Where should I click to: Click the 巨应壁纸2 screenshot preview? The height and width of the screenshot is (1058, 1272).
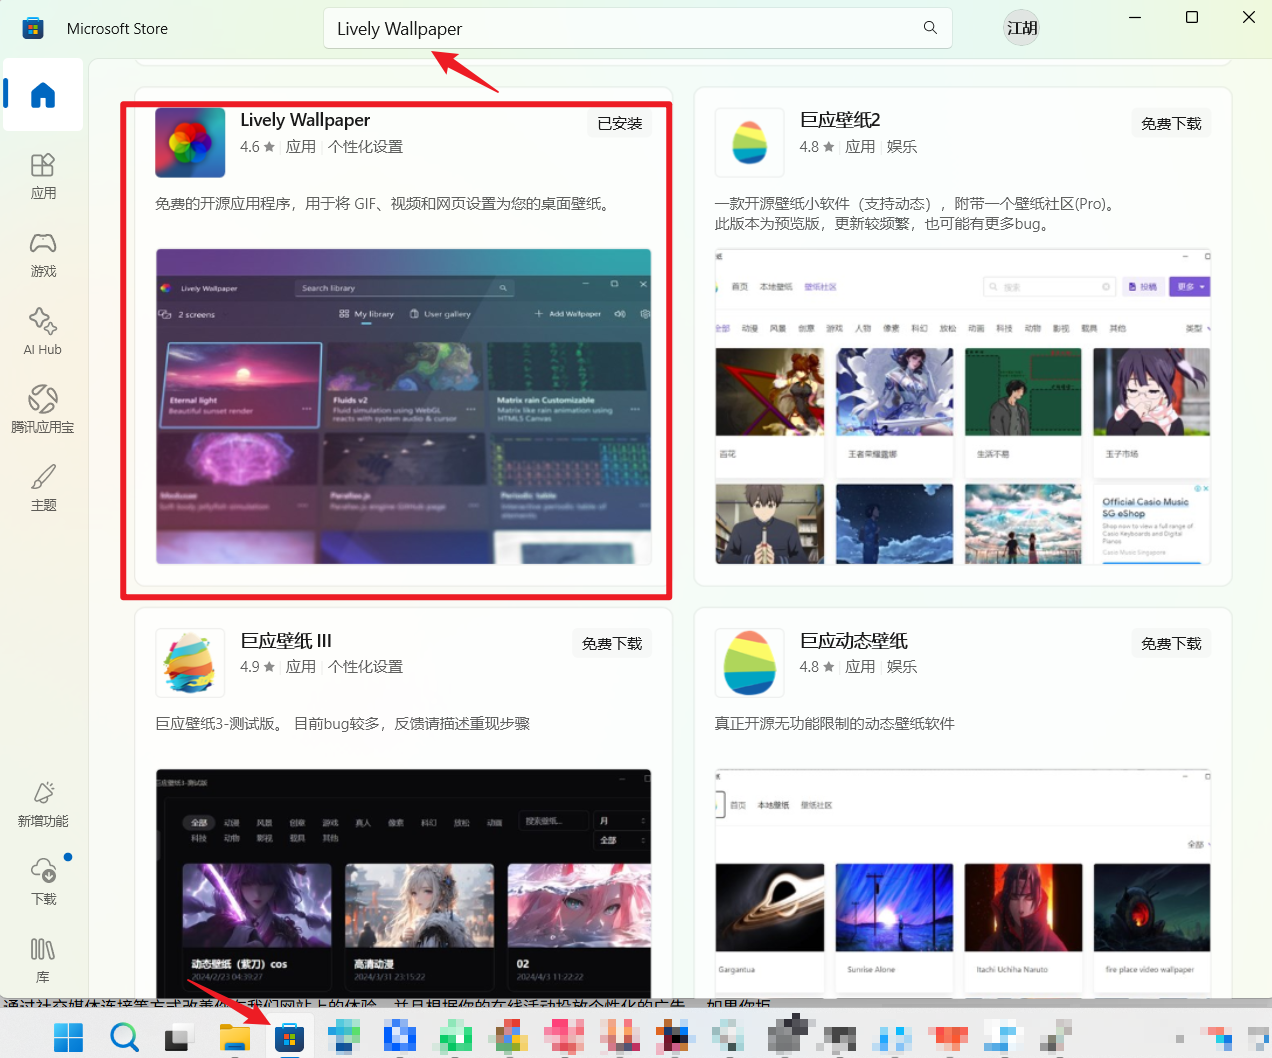coord(963,406)
